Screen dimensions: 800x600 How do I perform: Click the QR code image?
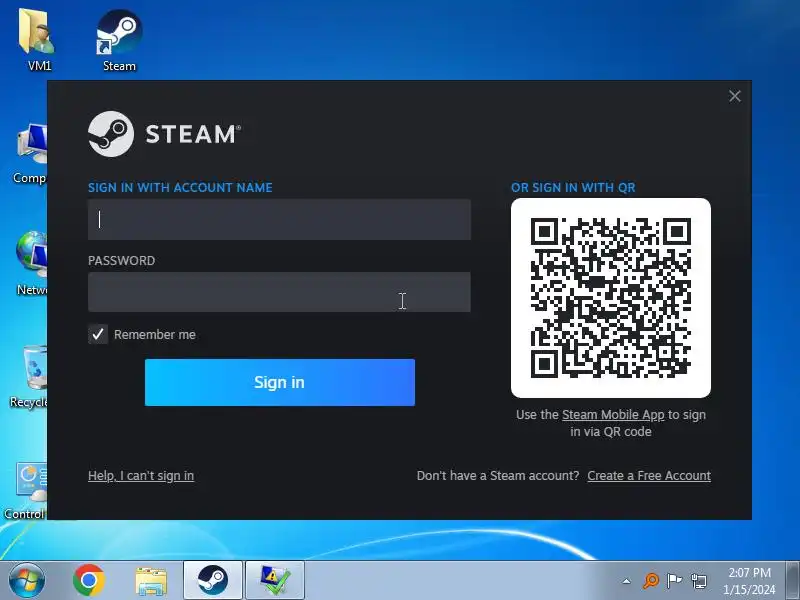[611, 298]
